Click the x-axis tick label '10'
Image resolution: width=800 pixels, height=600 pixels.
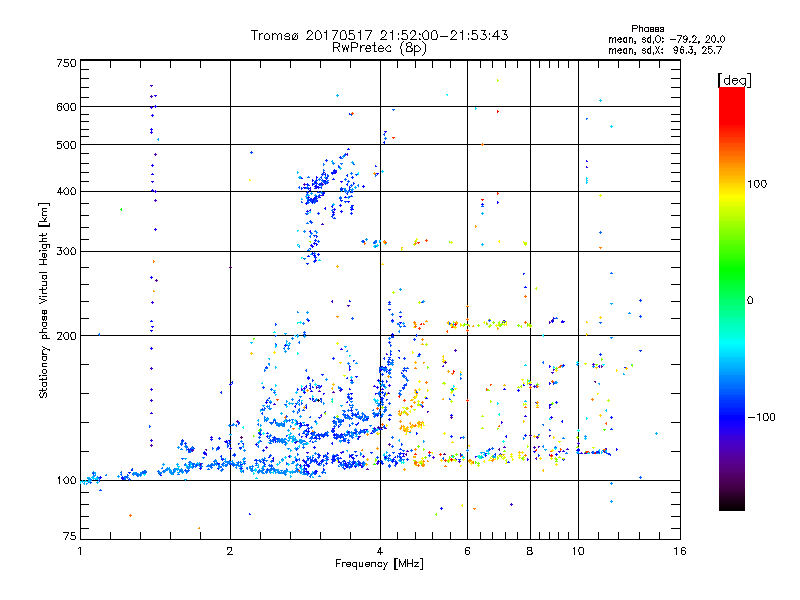tap(578, 551)
